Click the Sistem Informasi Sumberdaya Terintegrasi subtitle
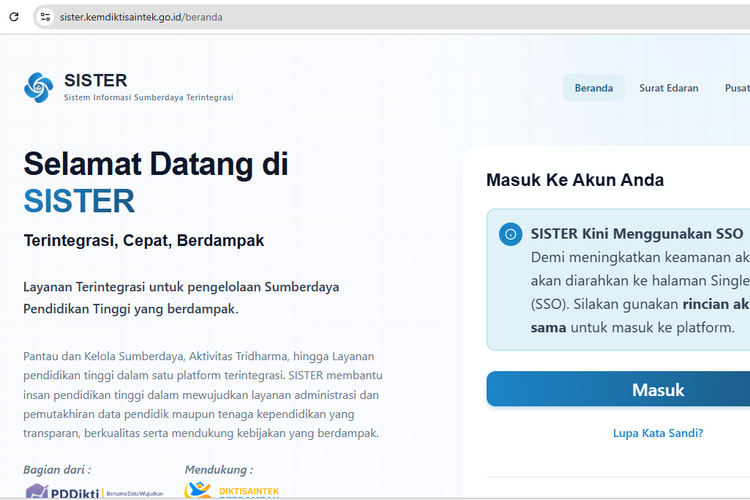This screenshot has height=500, width=750. 149,98
